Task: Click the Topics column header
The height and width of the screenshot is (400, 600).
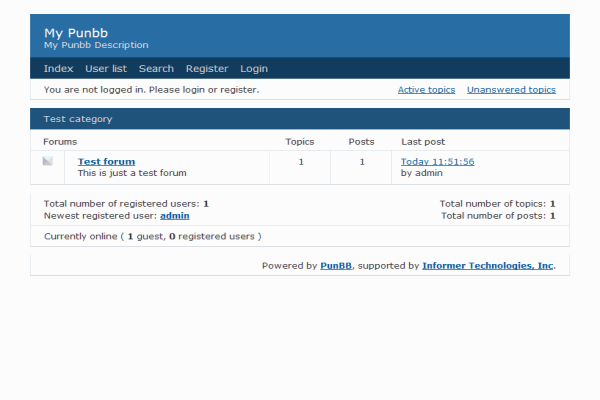Action: pyautogui.click(x=300, y=142)
